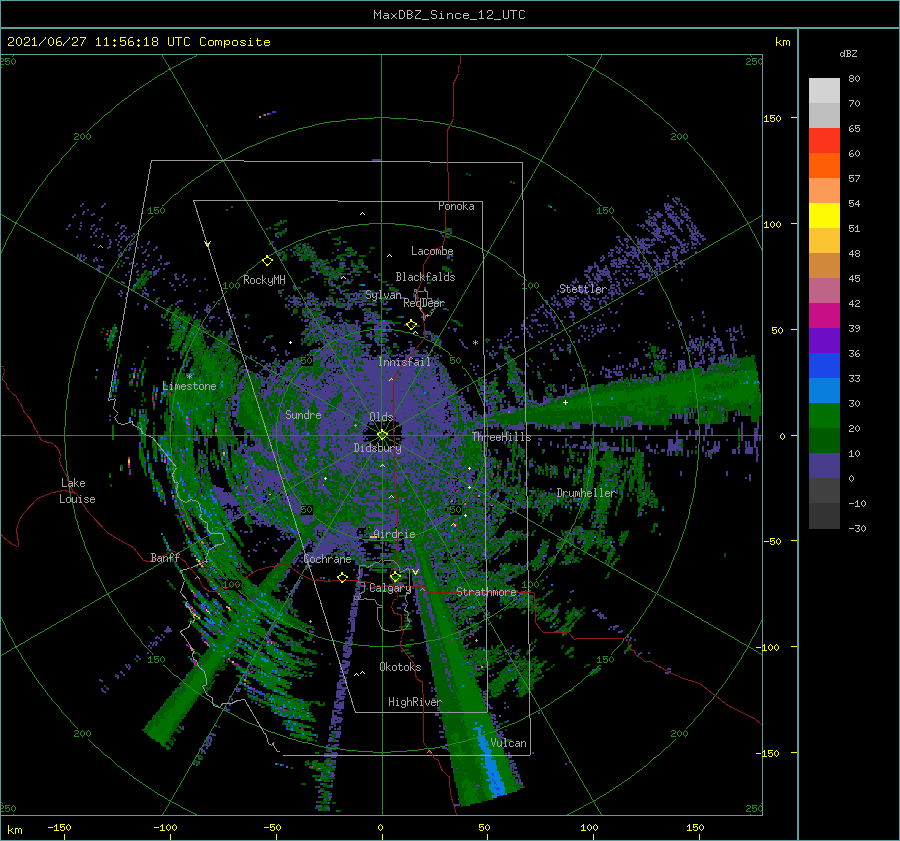Click the Cochrane city label

[x=327, y=559]
